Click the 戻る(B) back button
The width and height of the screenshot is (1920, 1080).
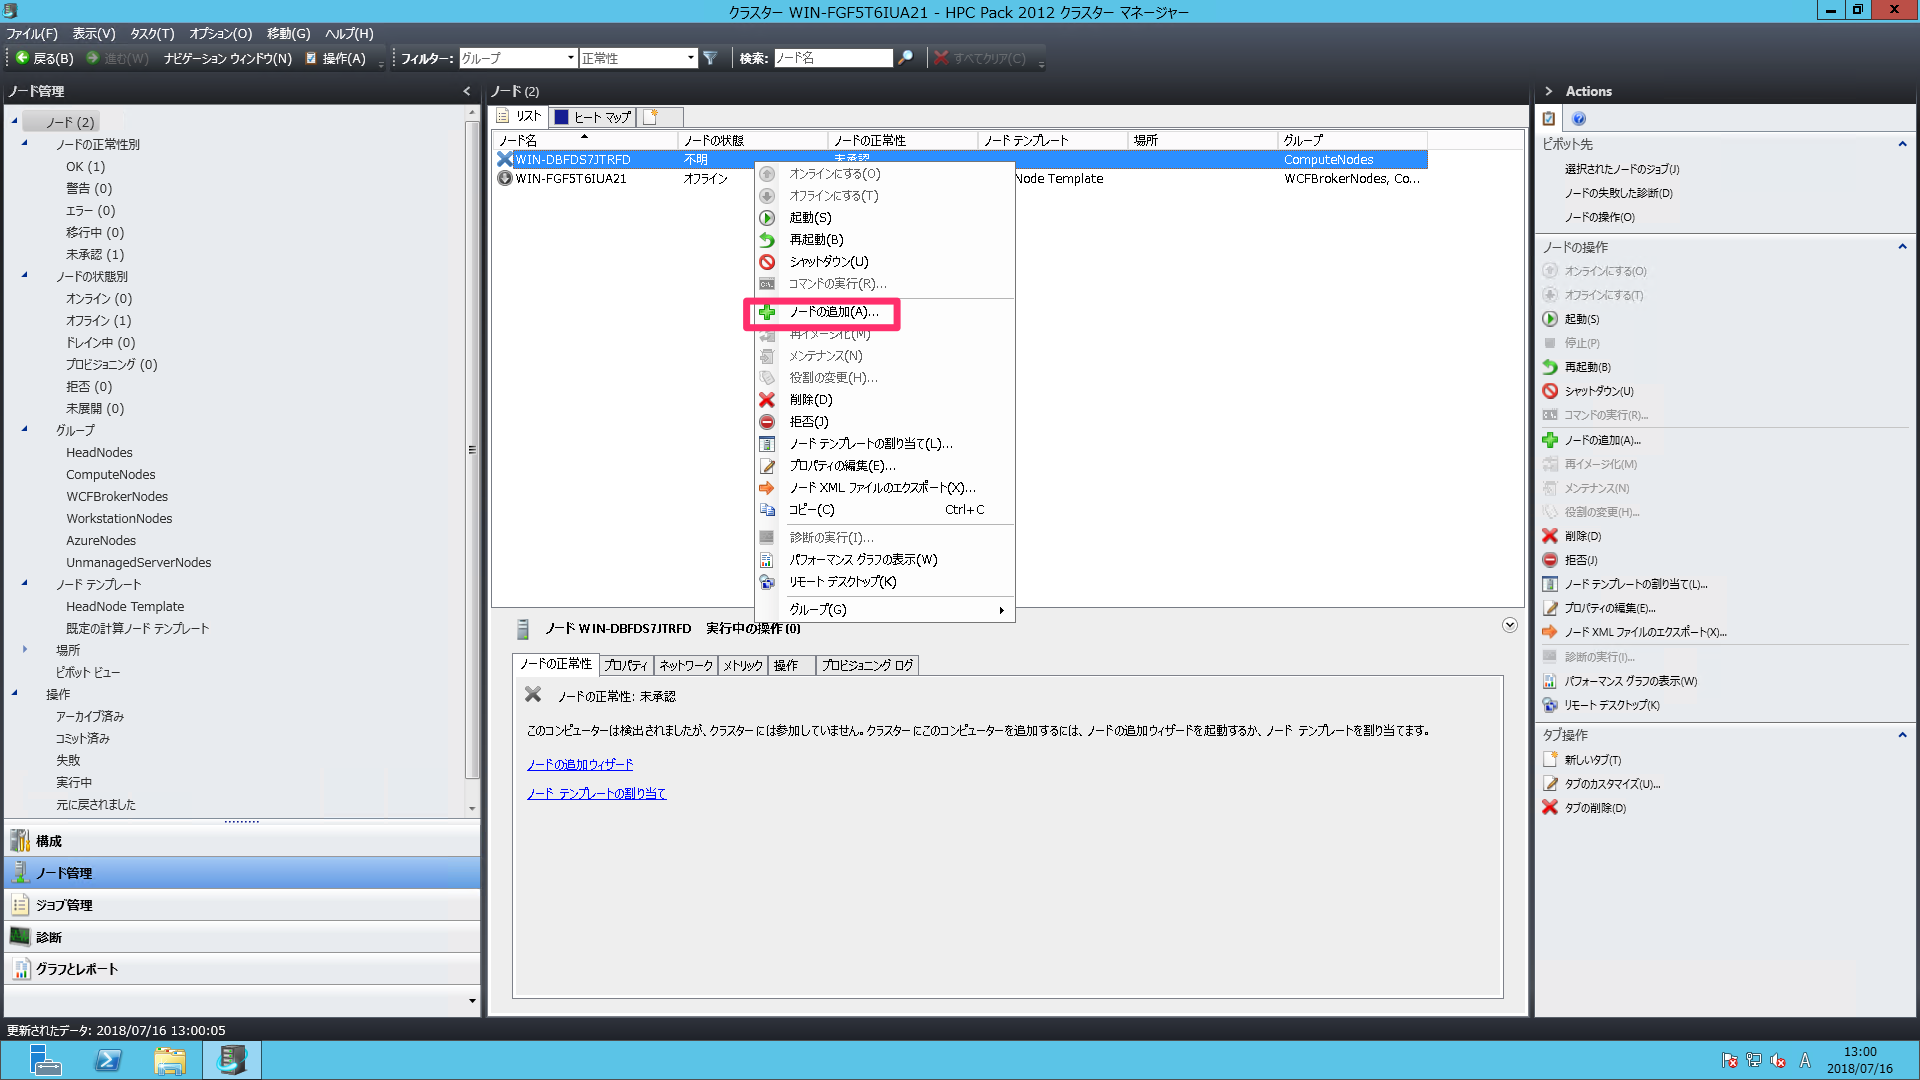46,58
